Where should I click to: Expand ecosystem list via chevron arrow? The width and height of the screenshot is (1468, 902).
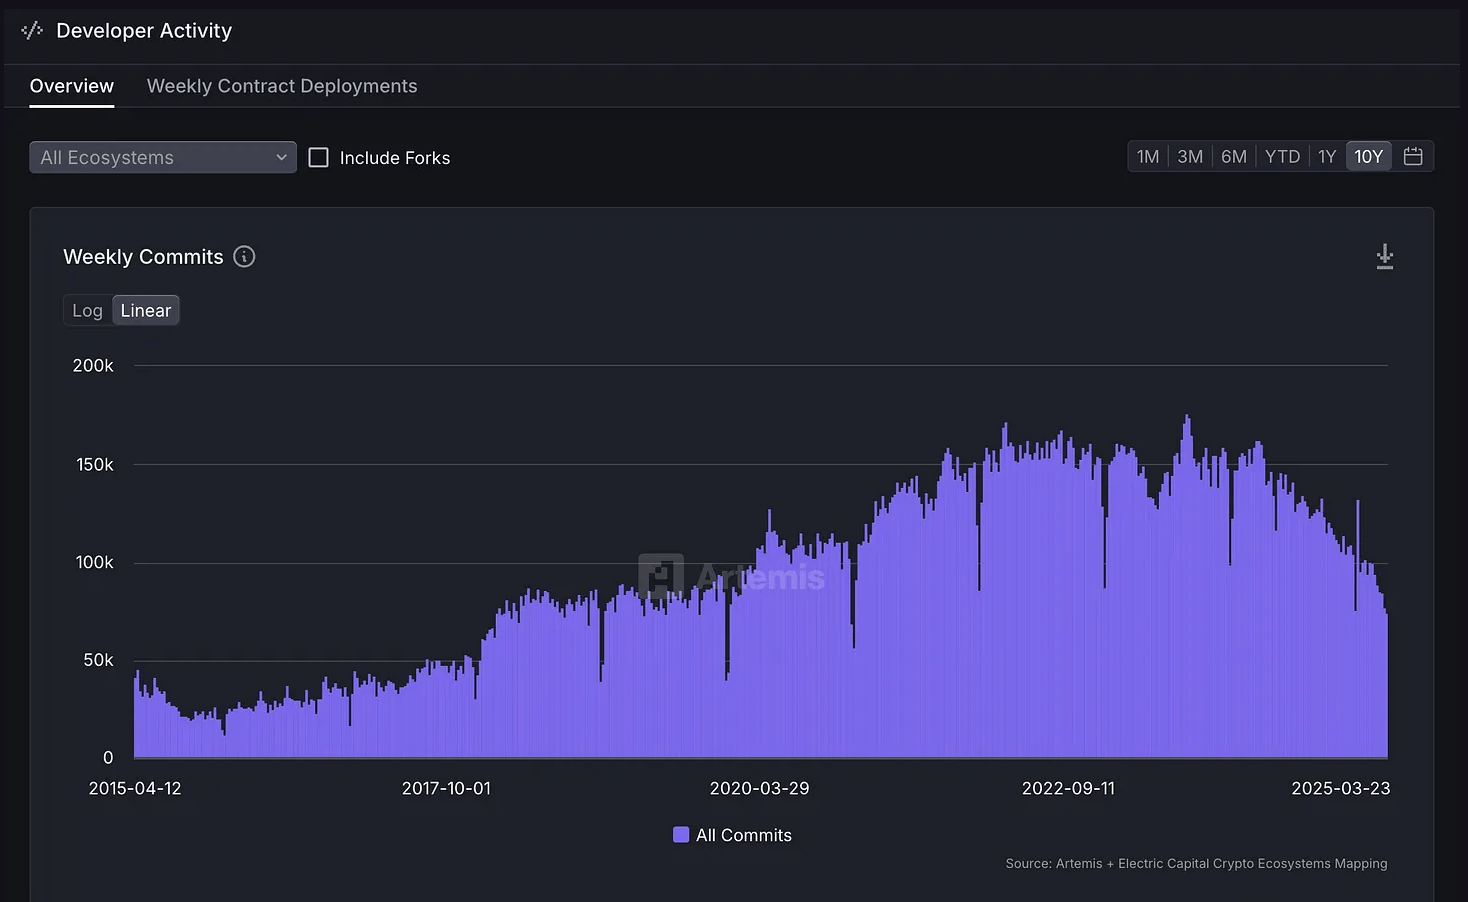[x=281, y=158]
